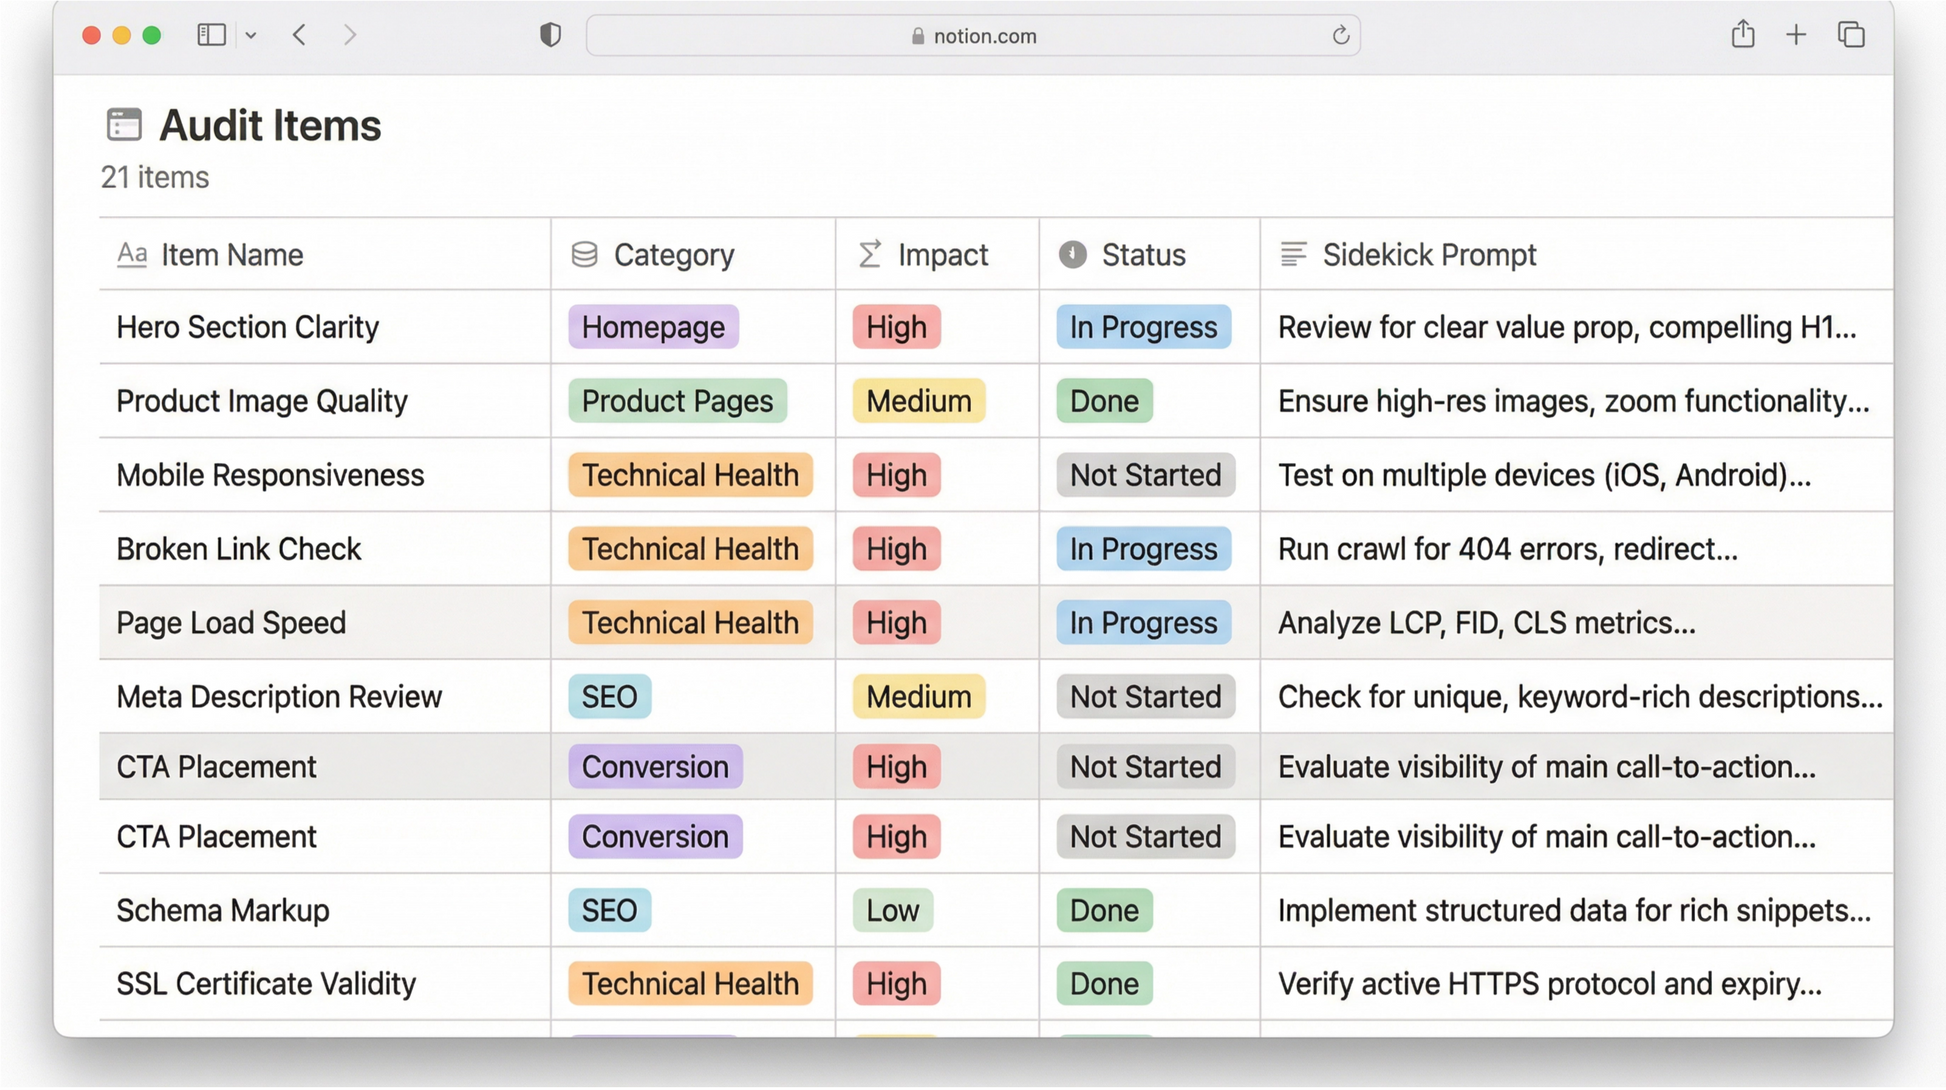Screen dimensions: 1946x1090
Task: Select the Done status pill for Schema Markup
Action: click(1103, 910)
